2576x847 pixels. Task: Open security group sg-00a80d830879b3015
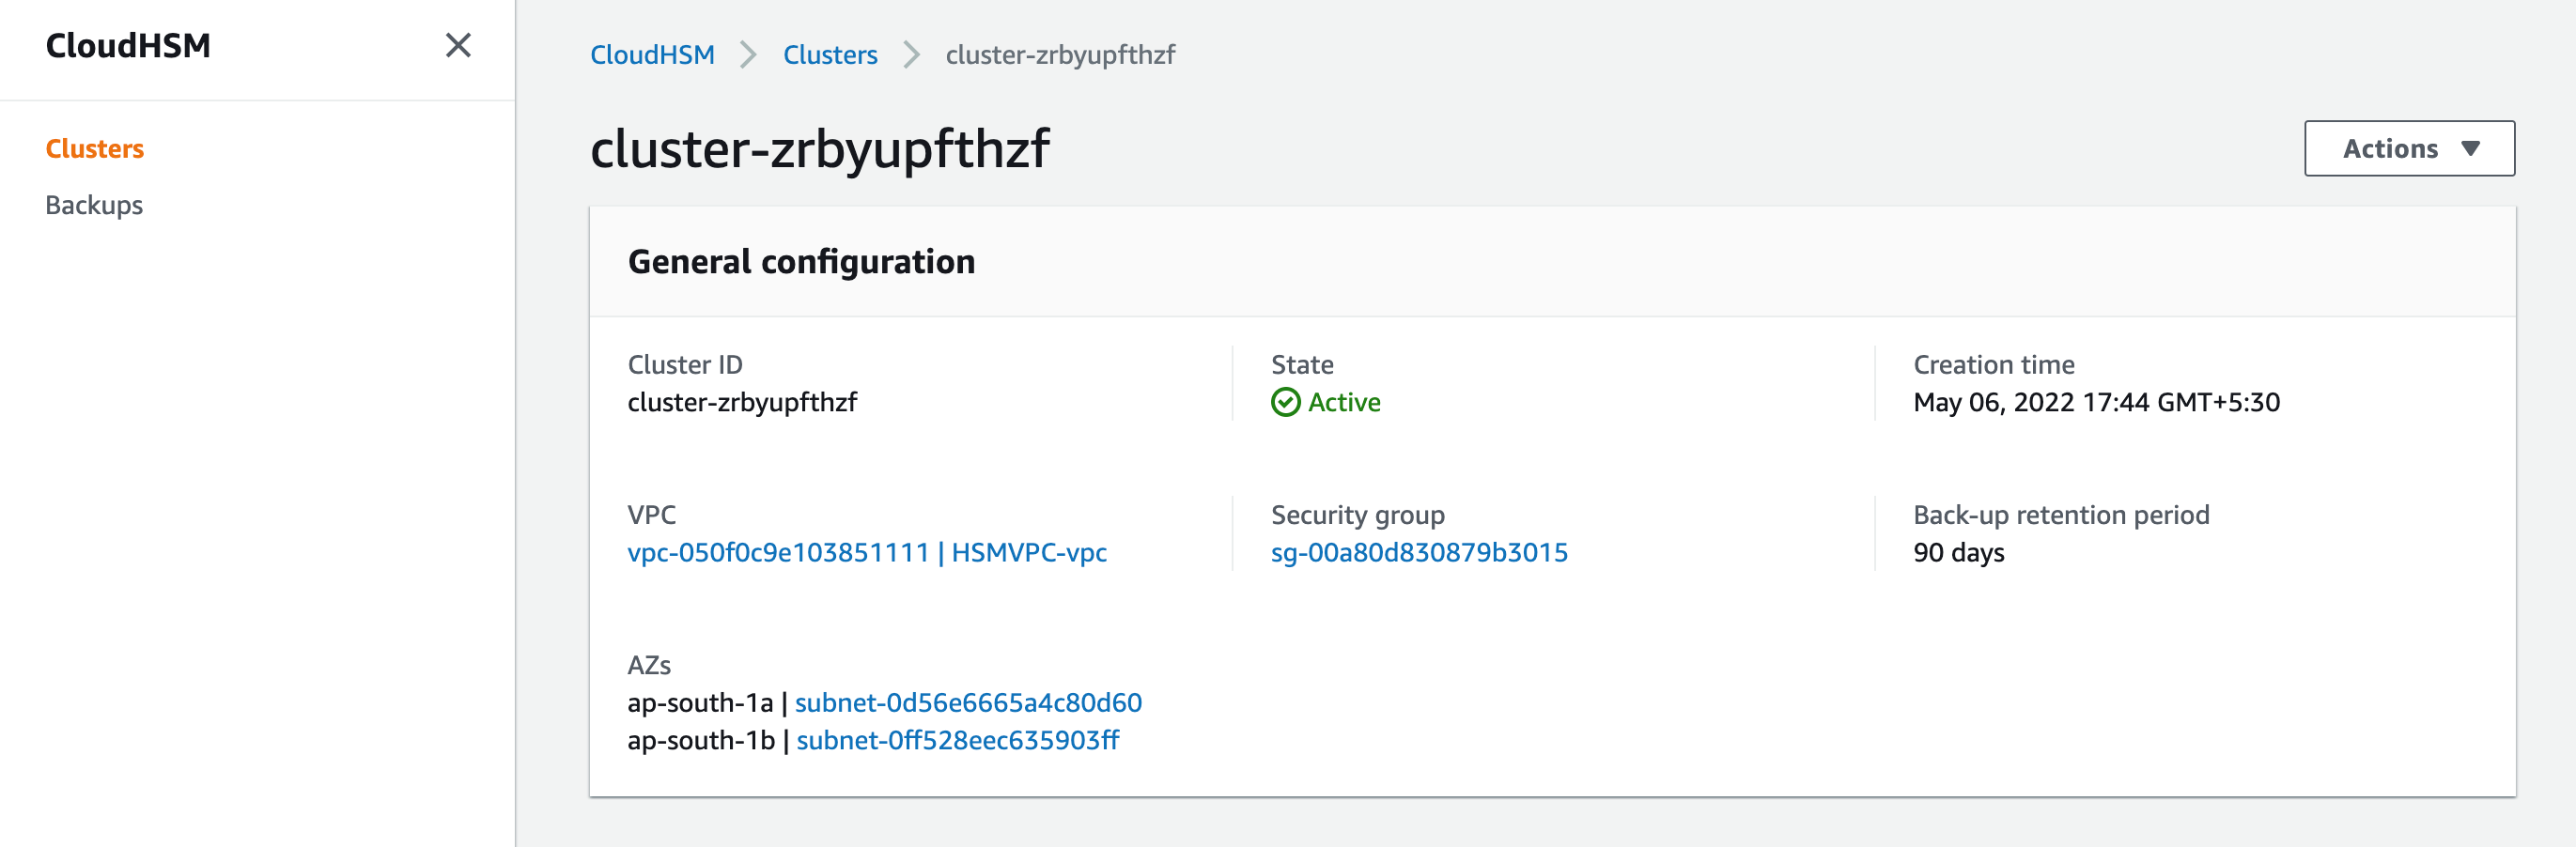pyautogui.click(x=1418, y=551)
